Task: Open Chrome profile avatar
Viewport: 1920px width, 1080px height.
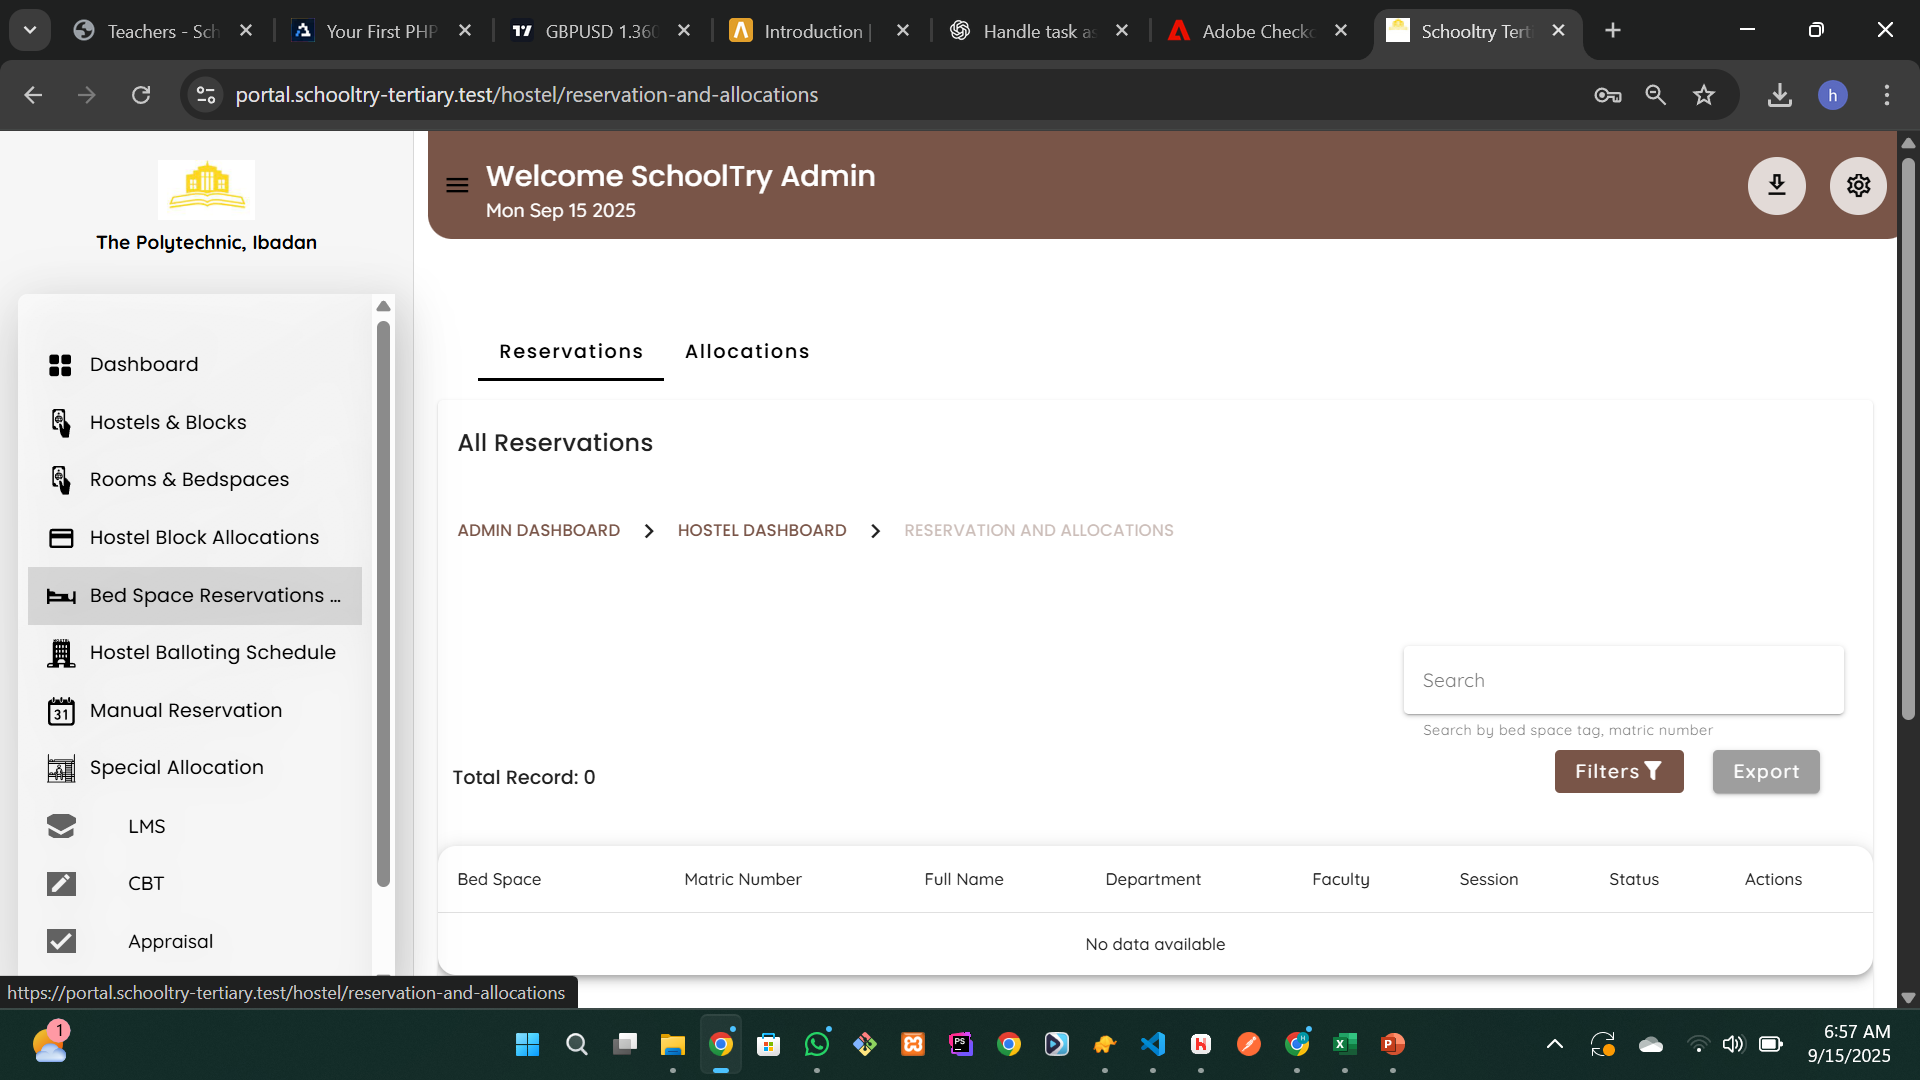Action: coord(1833,95)
